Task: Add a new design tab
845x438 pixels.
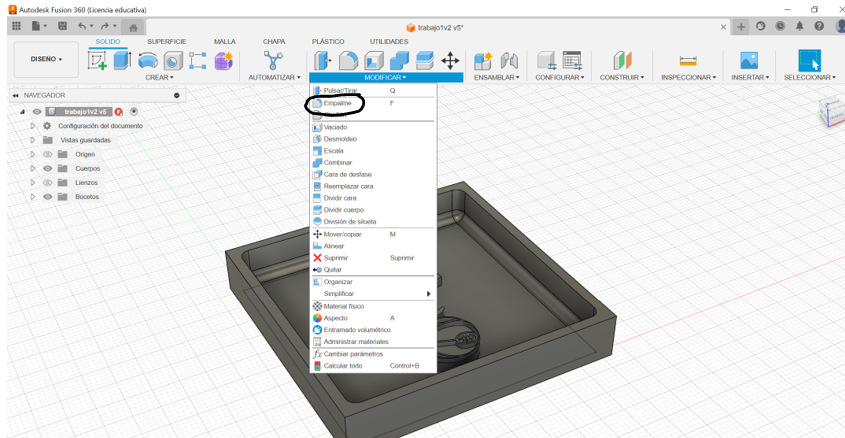Action: click(741, 26)
